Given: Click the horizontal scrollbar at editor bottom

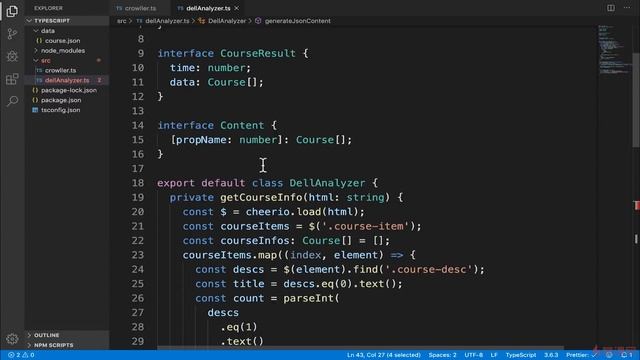Looking at the screenshot, I should coord(361,348).
